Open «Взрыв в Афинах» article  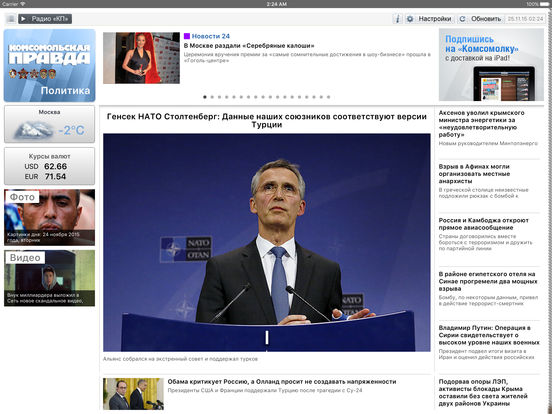pyautogui.click(x=474, y=174)
